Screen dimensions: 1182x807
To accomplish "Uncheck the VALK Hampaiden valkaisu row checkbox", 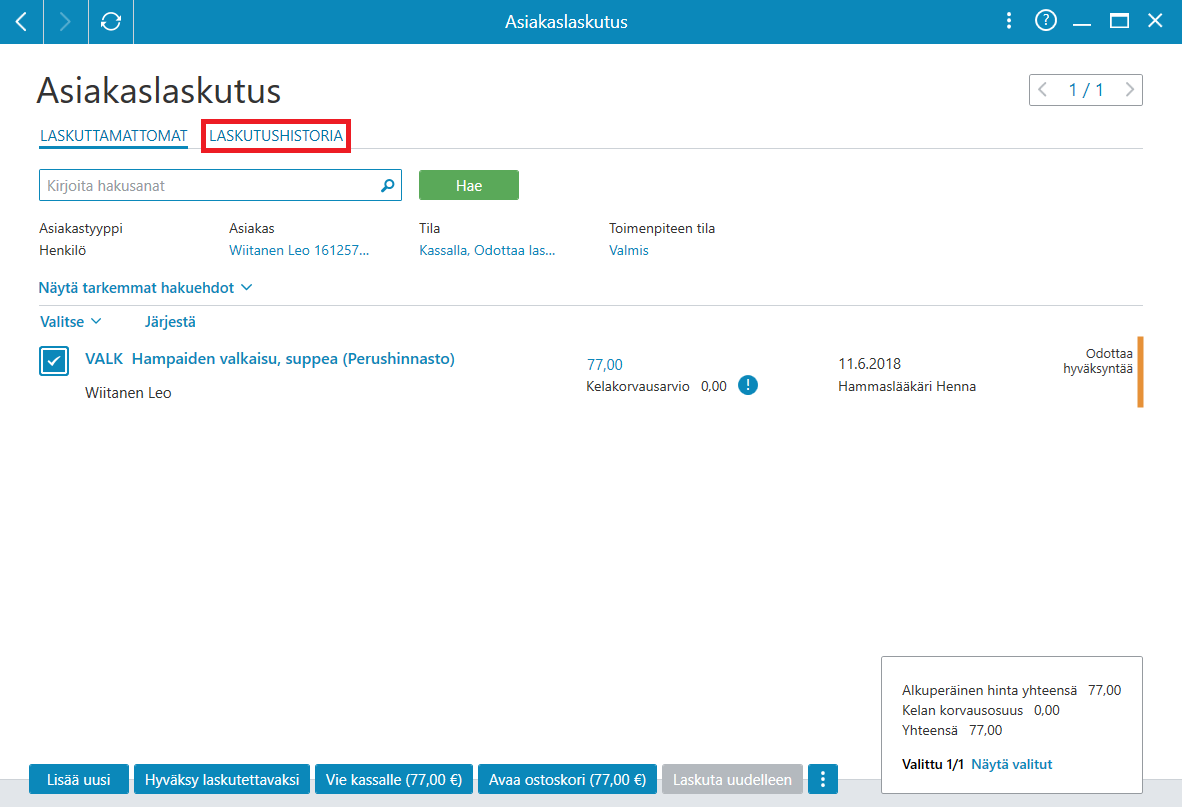I will 54,361.
